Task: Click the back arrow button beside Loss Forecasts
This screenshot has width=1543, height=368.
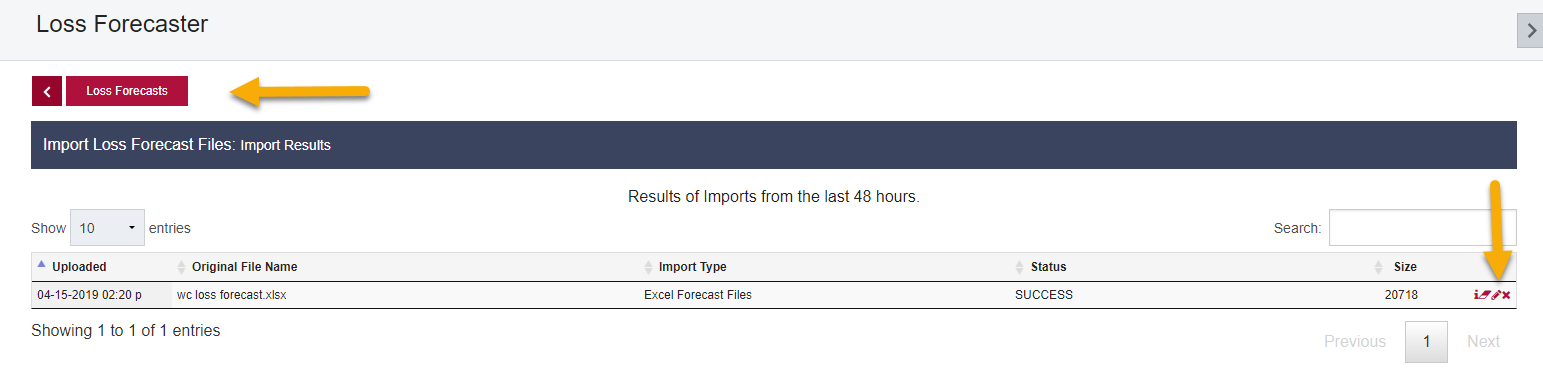Action: coord(47,91)
